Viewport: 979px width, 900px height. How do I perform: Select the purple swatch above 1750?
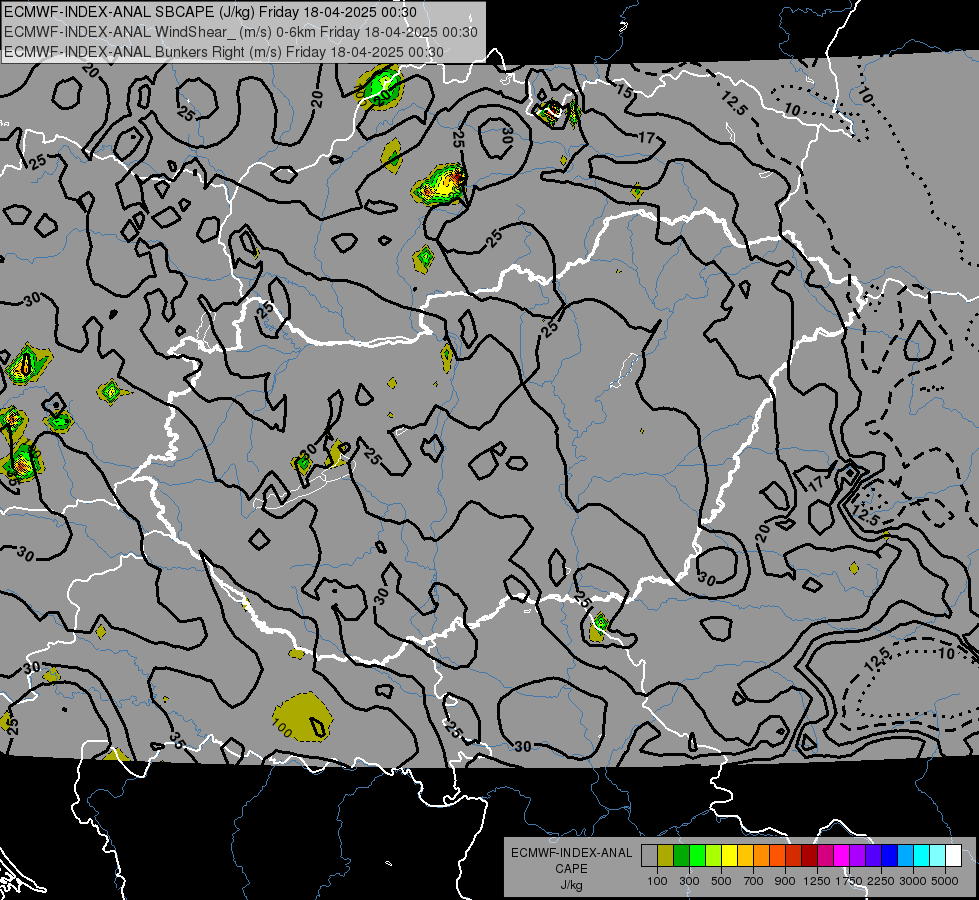pos(857,856)
